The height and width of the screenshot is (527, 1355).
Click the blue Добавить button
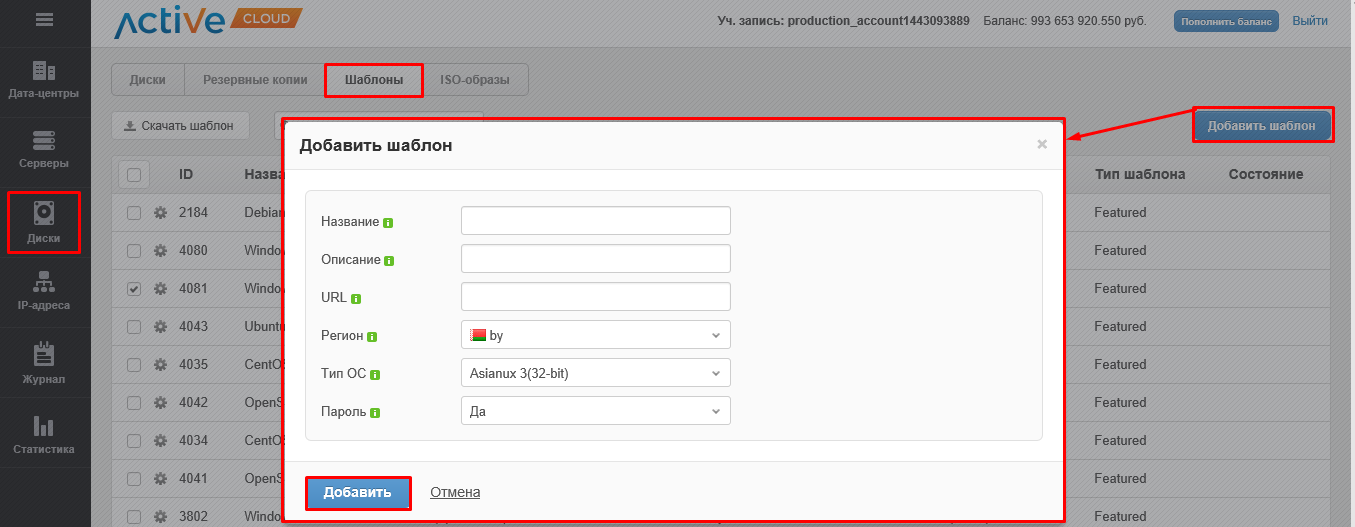[x=357, y=493]
